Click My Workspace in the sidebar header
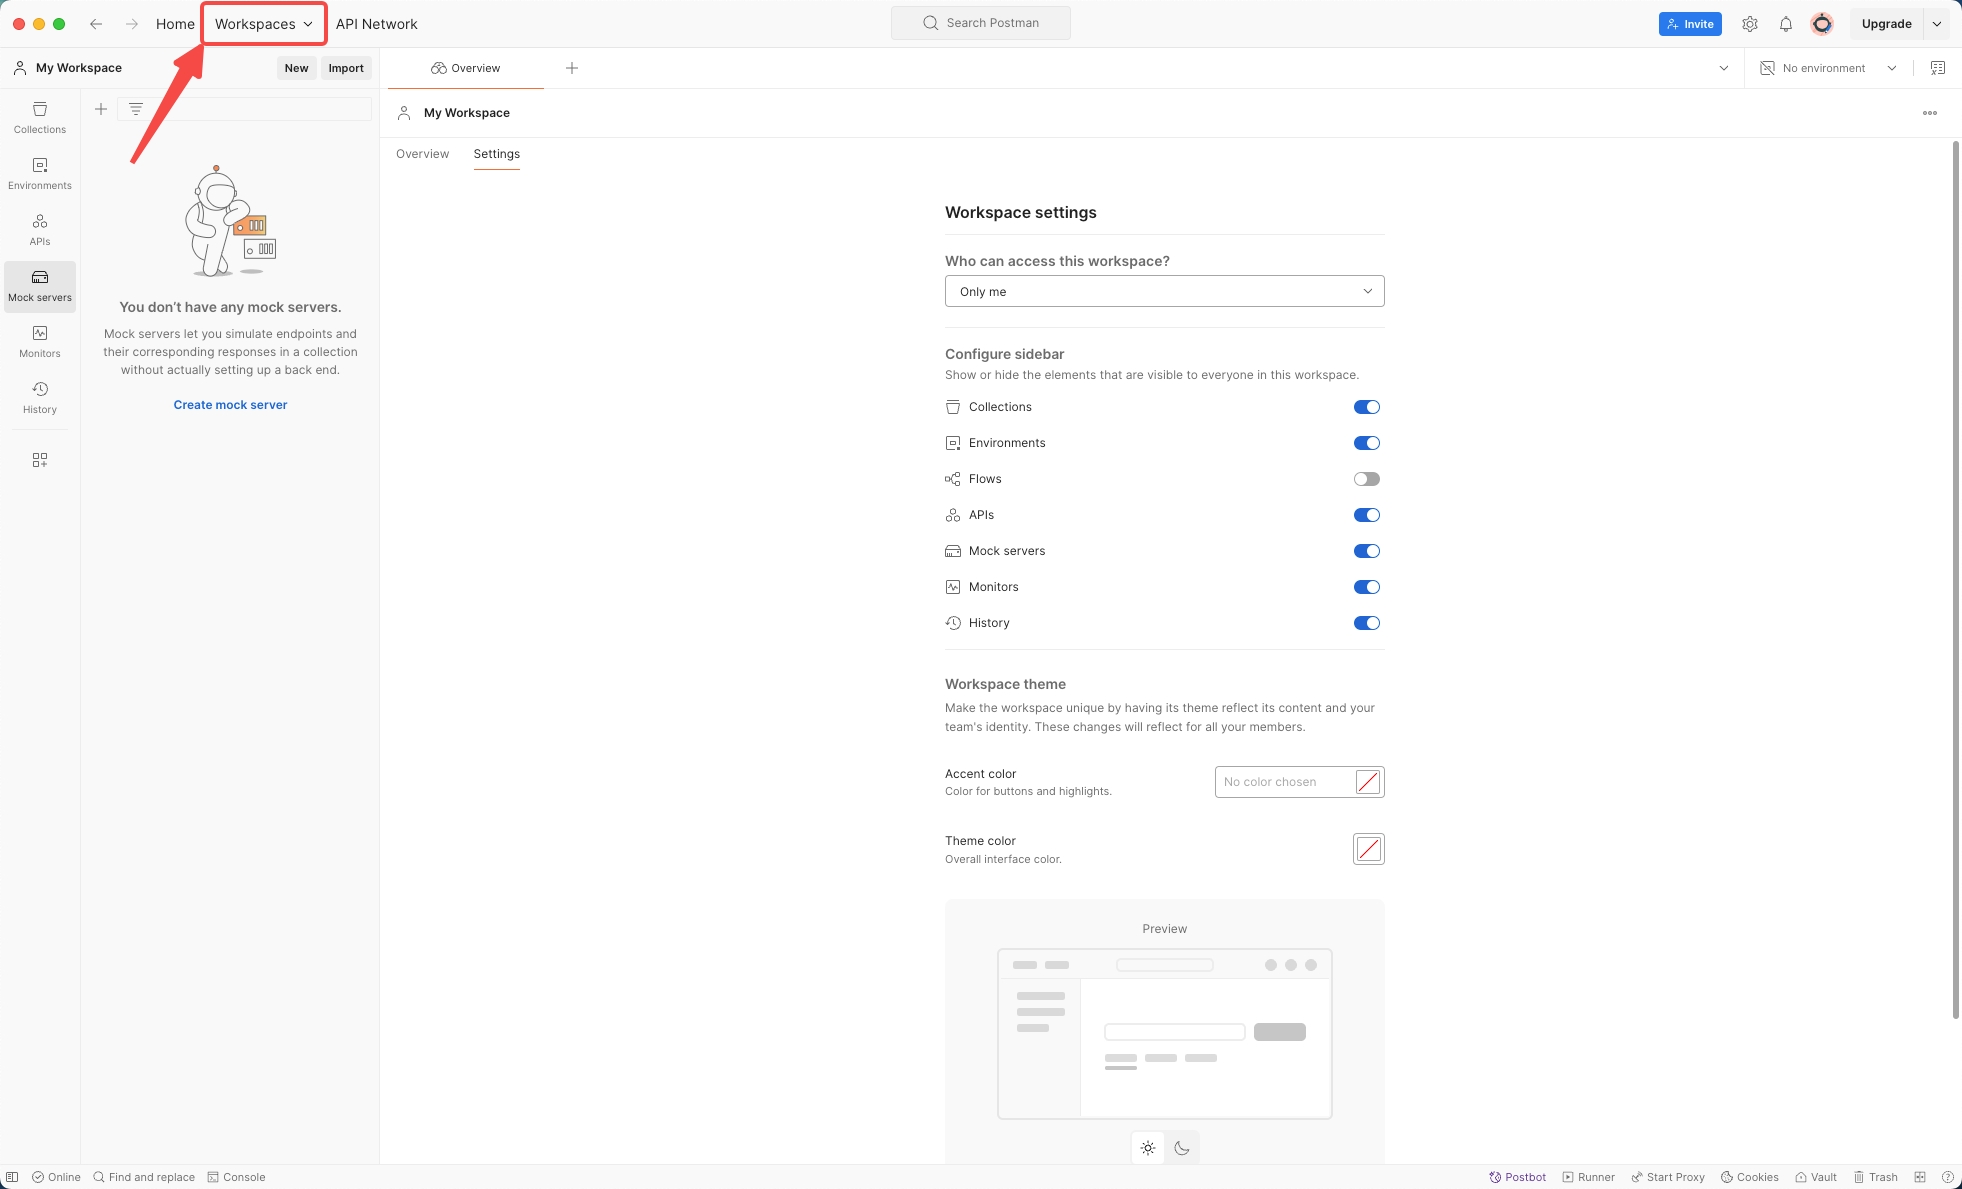 pos(68,68)
